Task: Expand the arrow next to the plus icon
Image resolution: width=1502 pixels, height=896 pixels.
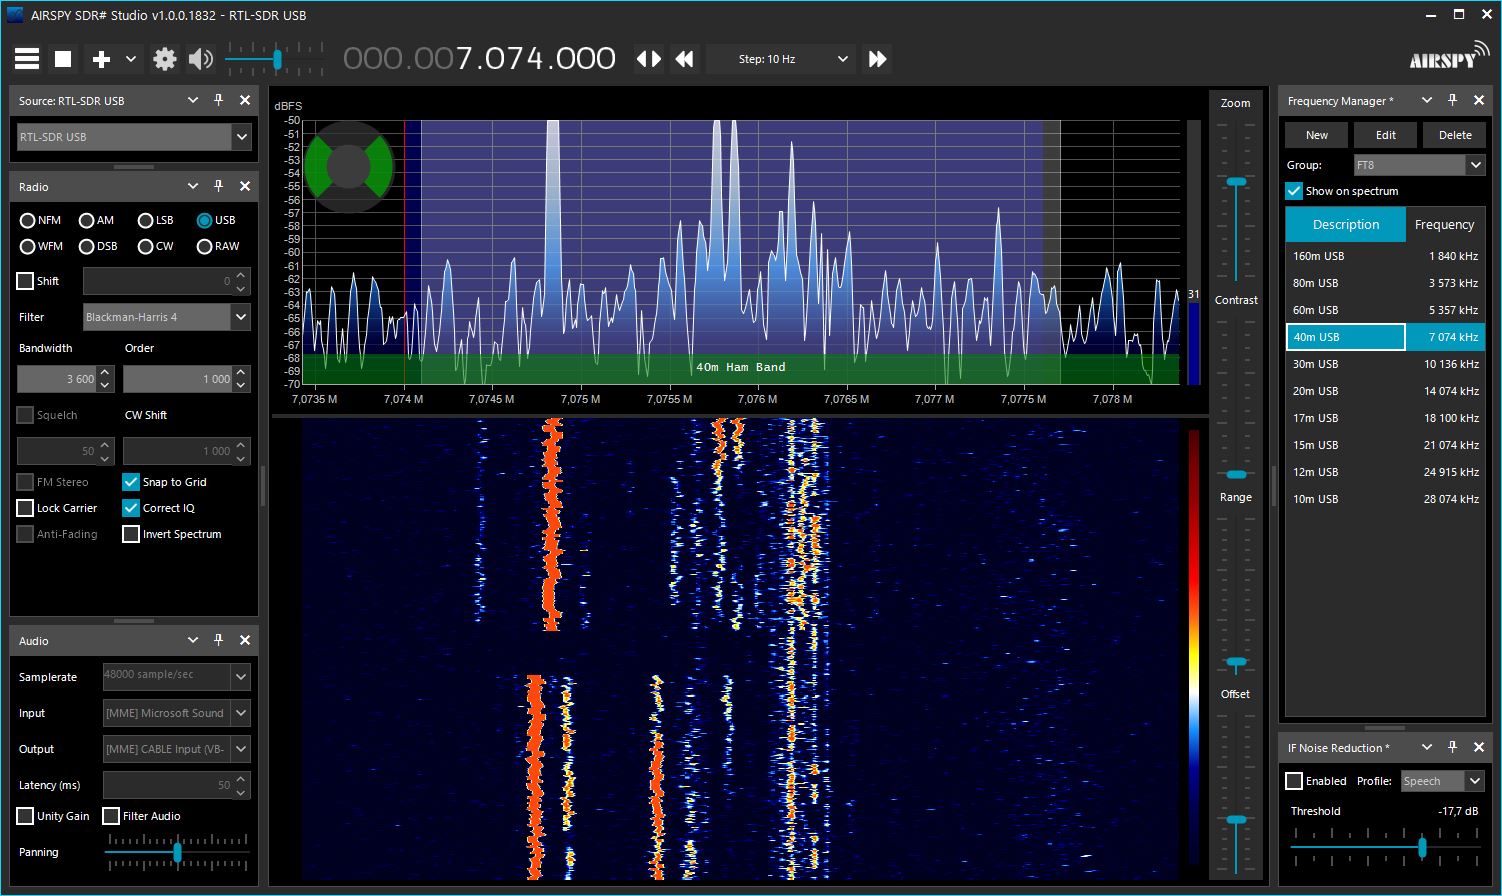Action: [x=131, y=59]
